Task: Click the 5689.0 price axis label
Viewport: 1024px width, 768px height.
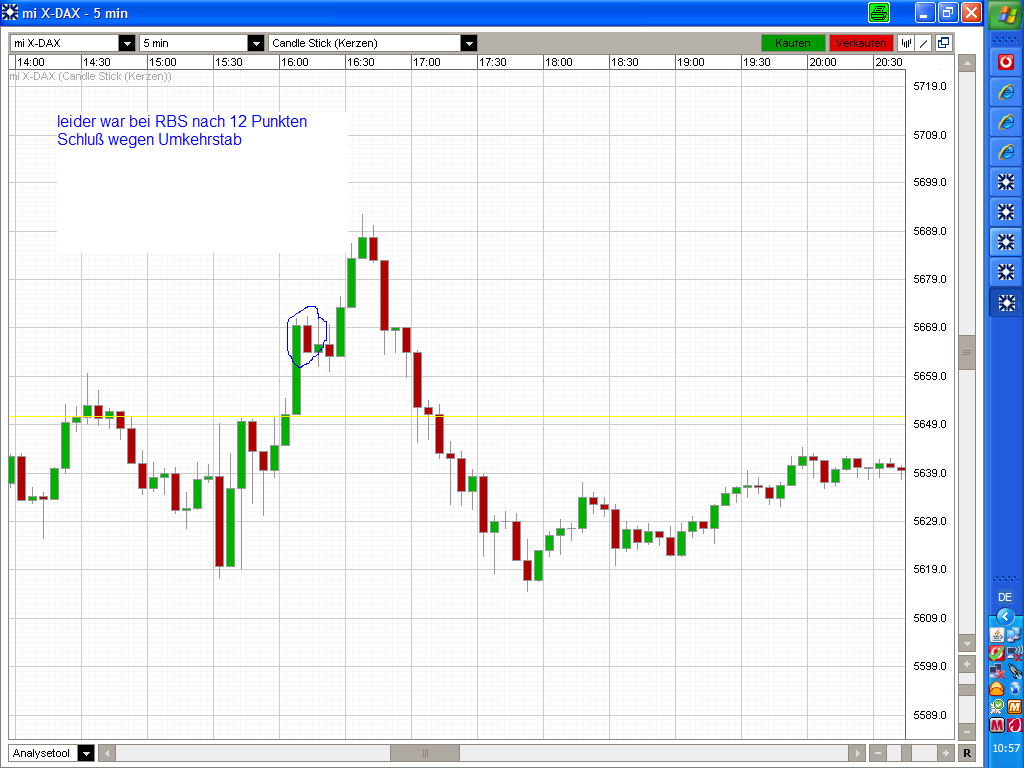Action: tap(930, 231)
